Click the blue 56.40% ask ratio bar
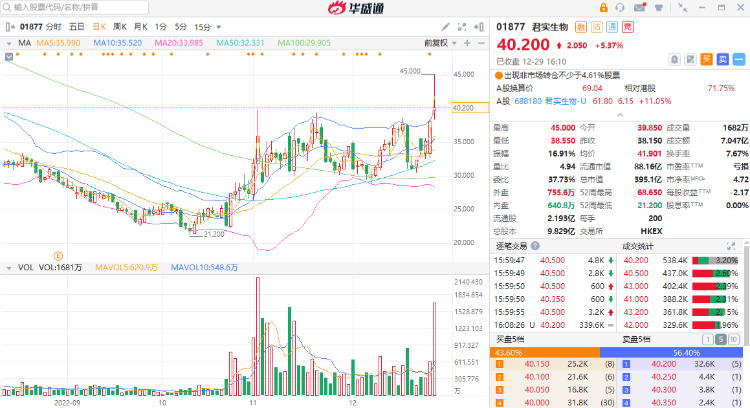 672,353
